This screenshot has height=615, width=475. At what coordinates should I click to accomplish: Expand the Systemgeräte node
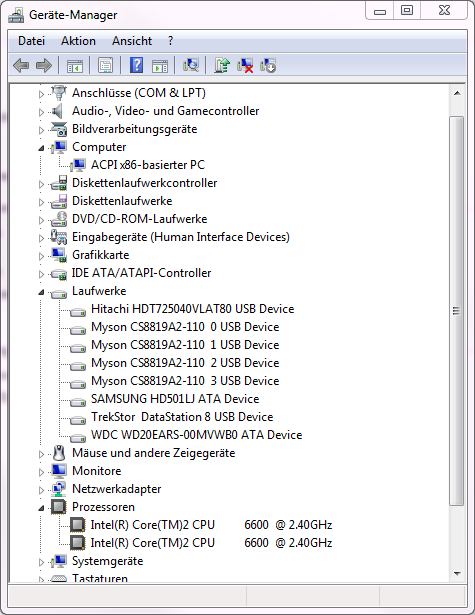pyautogui.click(x=41, y=562)
